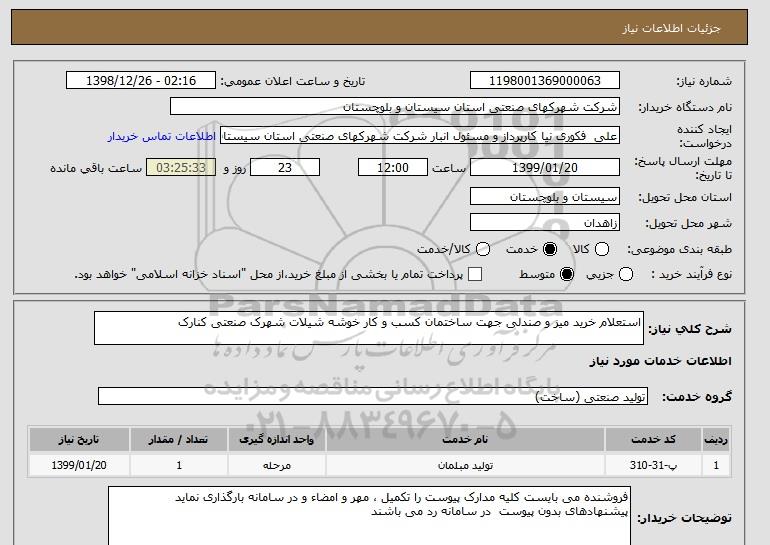Choose the متوسط purchase process option
This screenshot has height=545, width=770.
567,274
